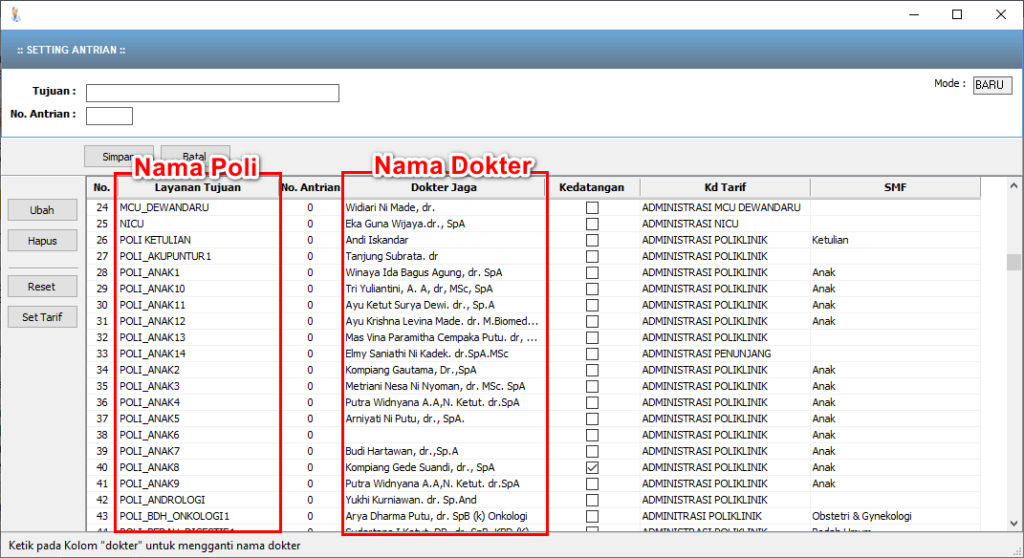Viewport: 1024px width, 558px height.
Task: Focus the Tujuan text field
Action: coord(212,93)
